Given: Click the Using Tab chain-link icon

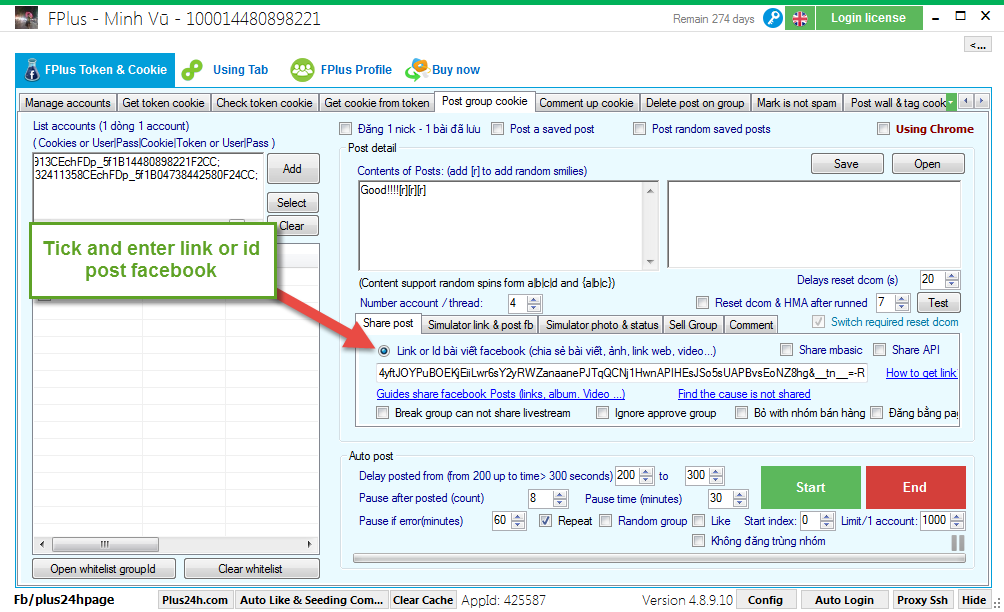Looking at the screenshot, I should pyautogui.click(x=192, y=70).
